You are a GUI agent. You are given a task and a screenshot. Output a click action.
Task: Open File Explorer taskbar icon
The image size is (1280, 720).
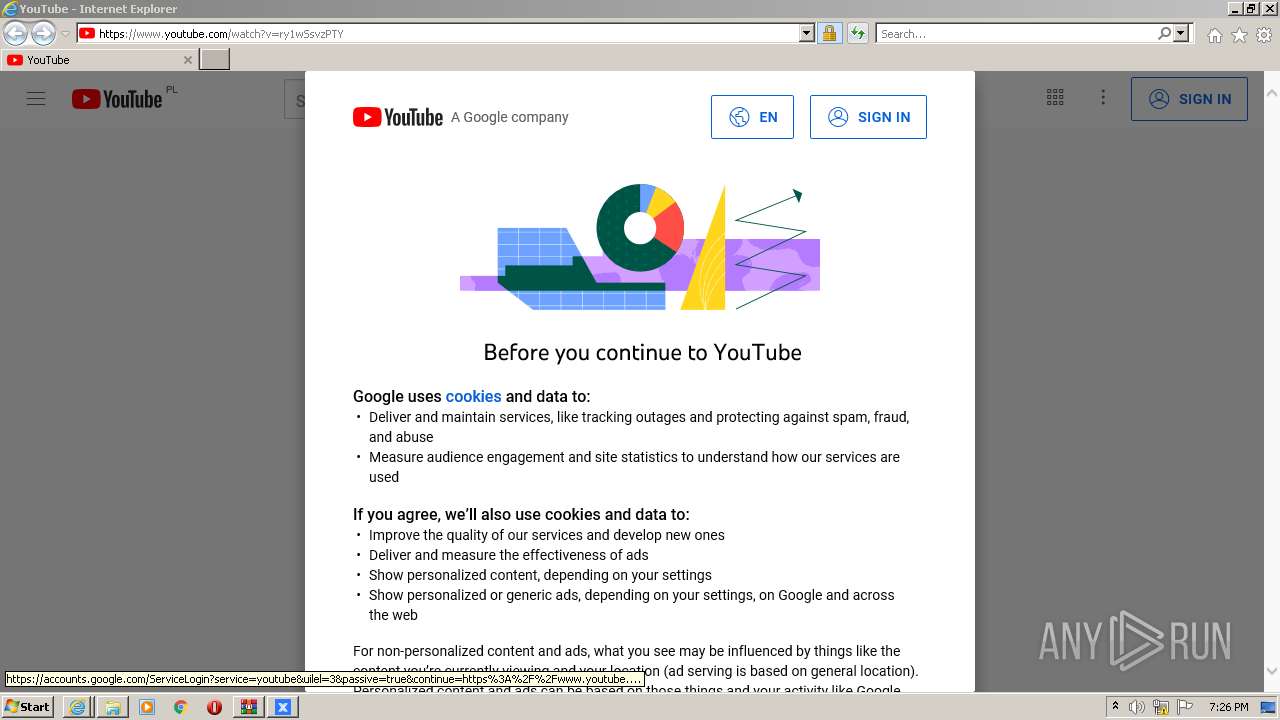112,707
